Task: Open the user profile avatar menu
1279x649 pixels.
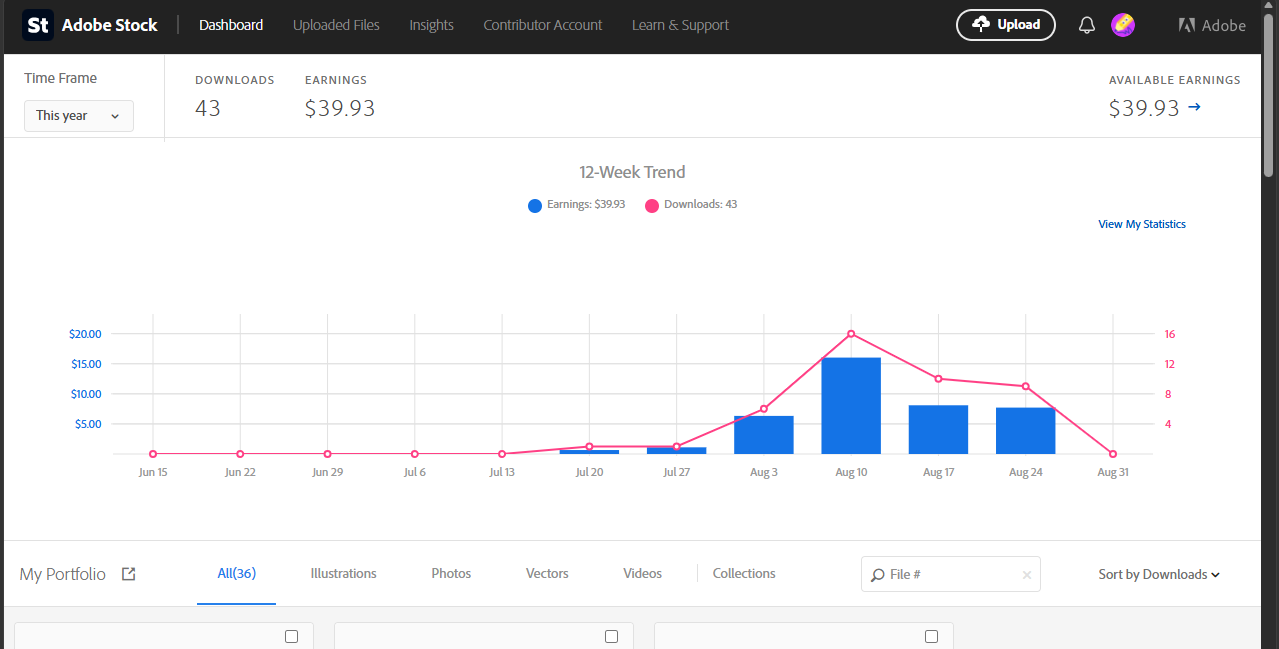Action: [1123, 25]
